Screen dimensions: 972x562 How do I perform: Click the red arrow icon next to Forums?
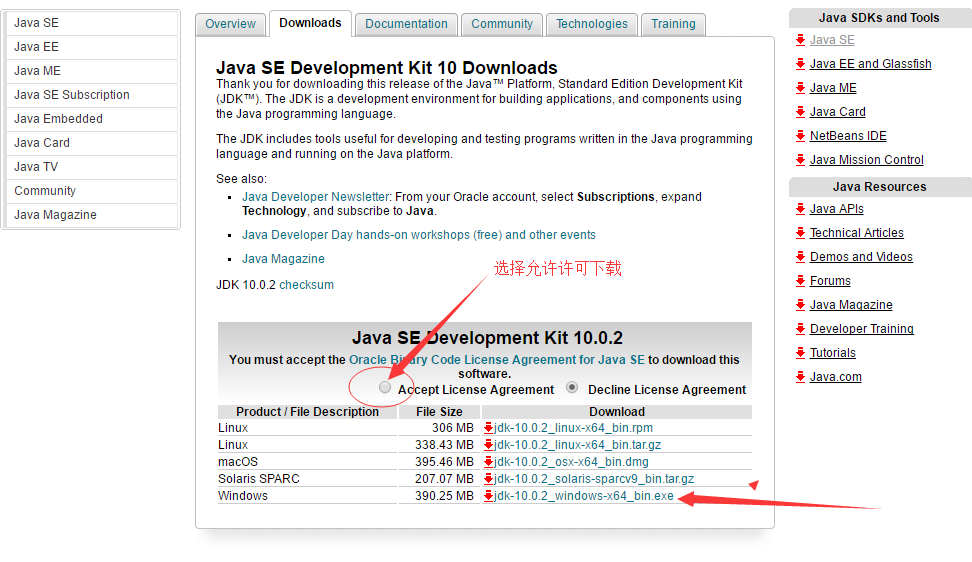[x=800, y=281]
